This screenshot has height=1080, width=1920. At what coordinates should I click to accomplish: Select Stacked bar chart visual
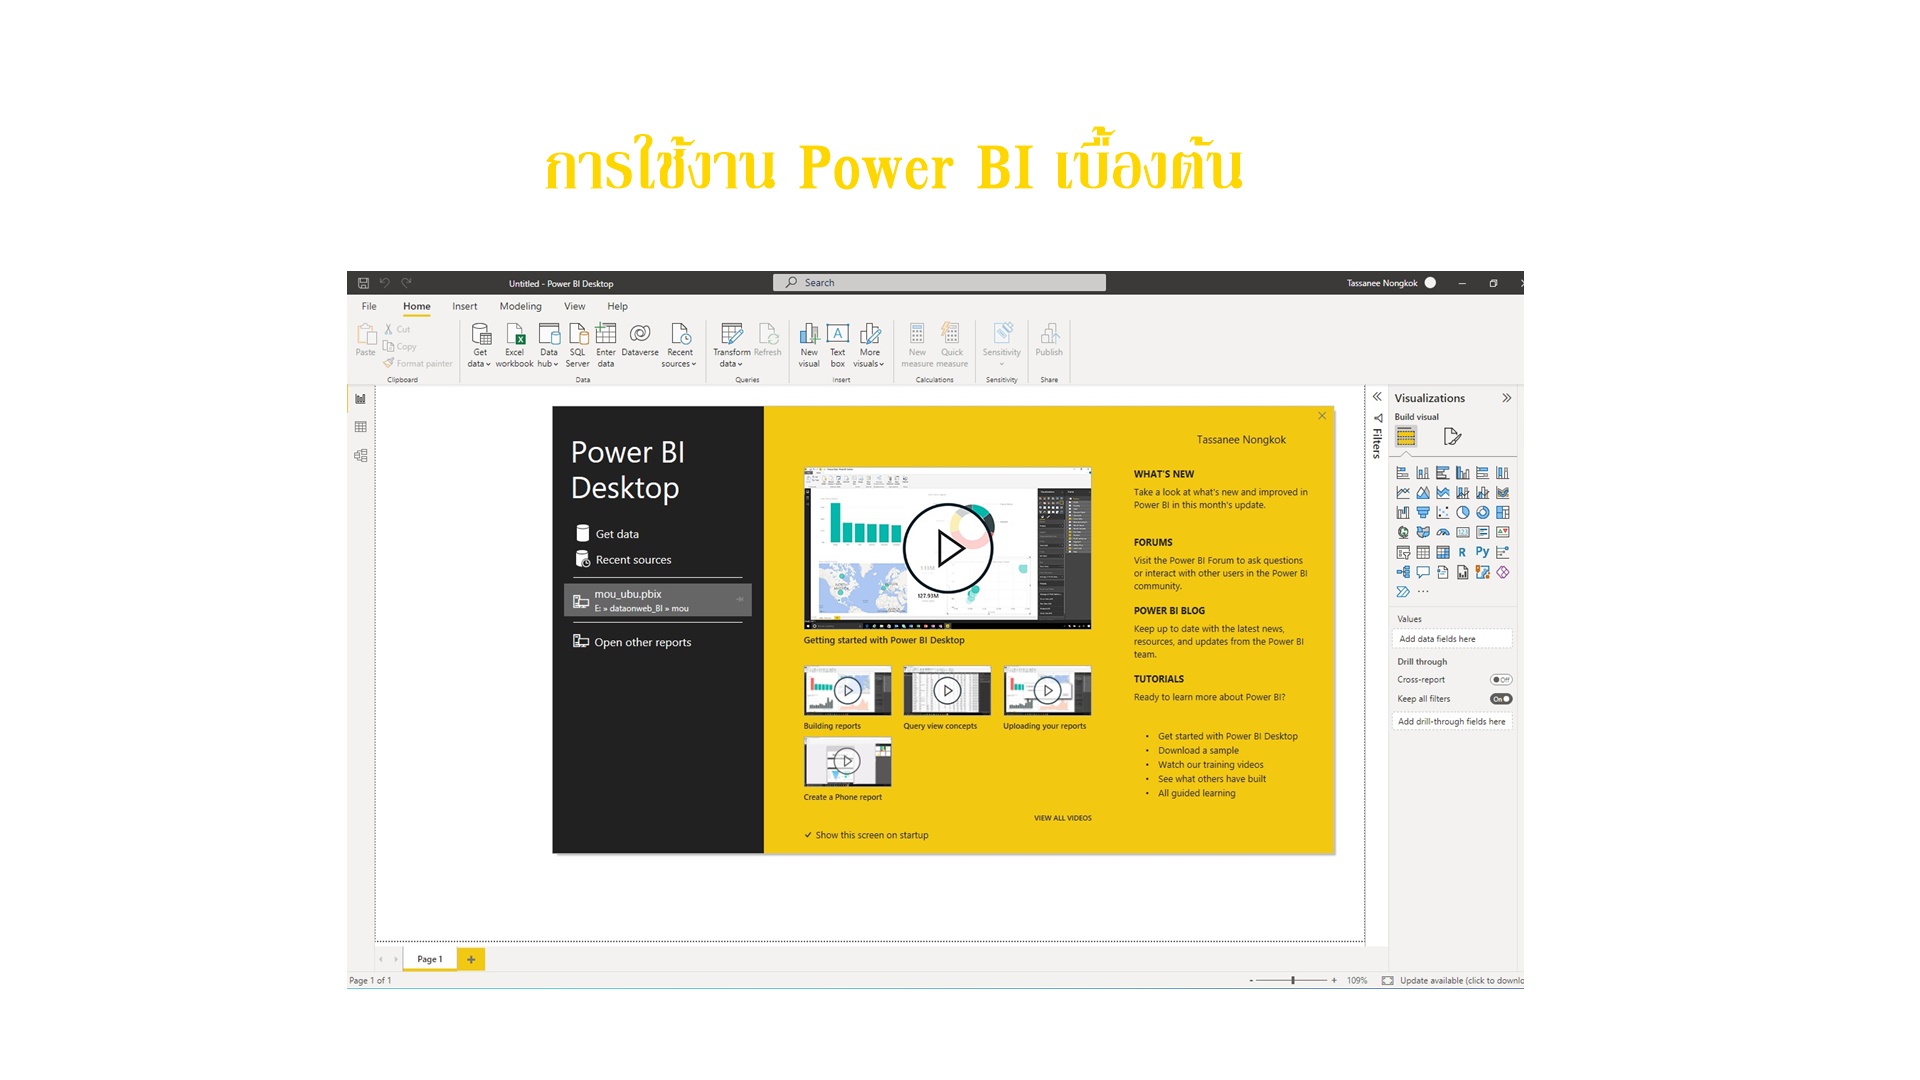[1403, 473]
